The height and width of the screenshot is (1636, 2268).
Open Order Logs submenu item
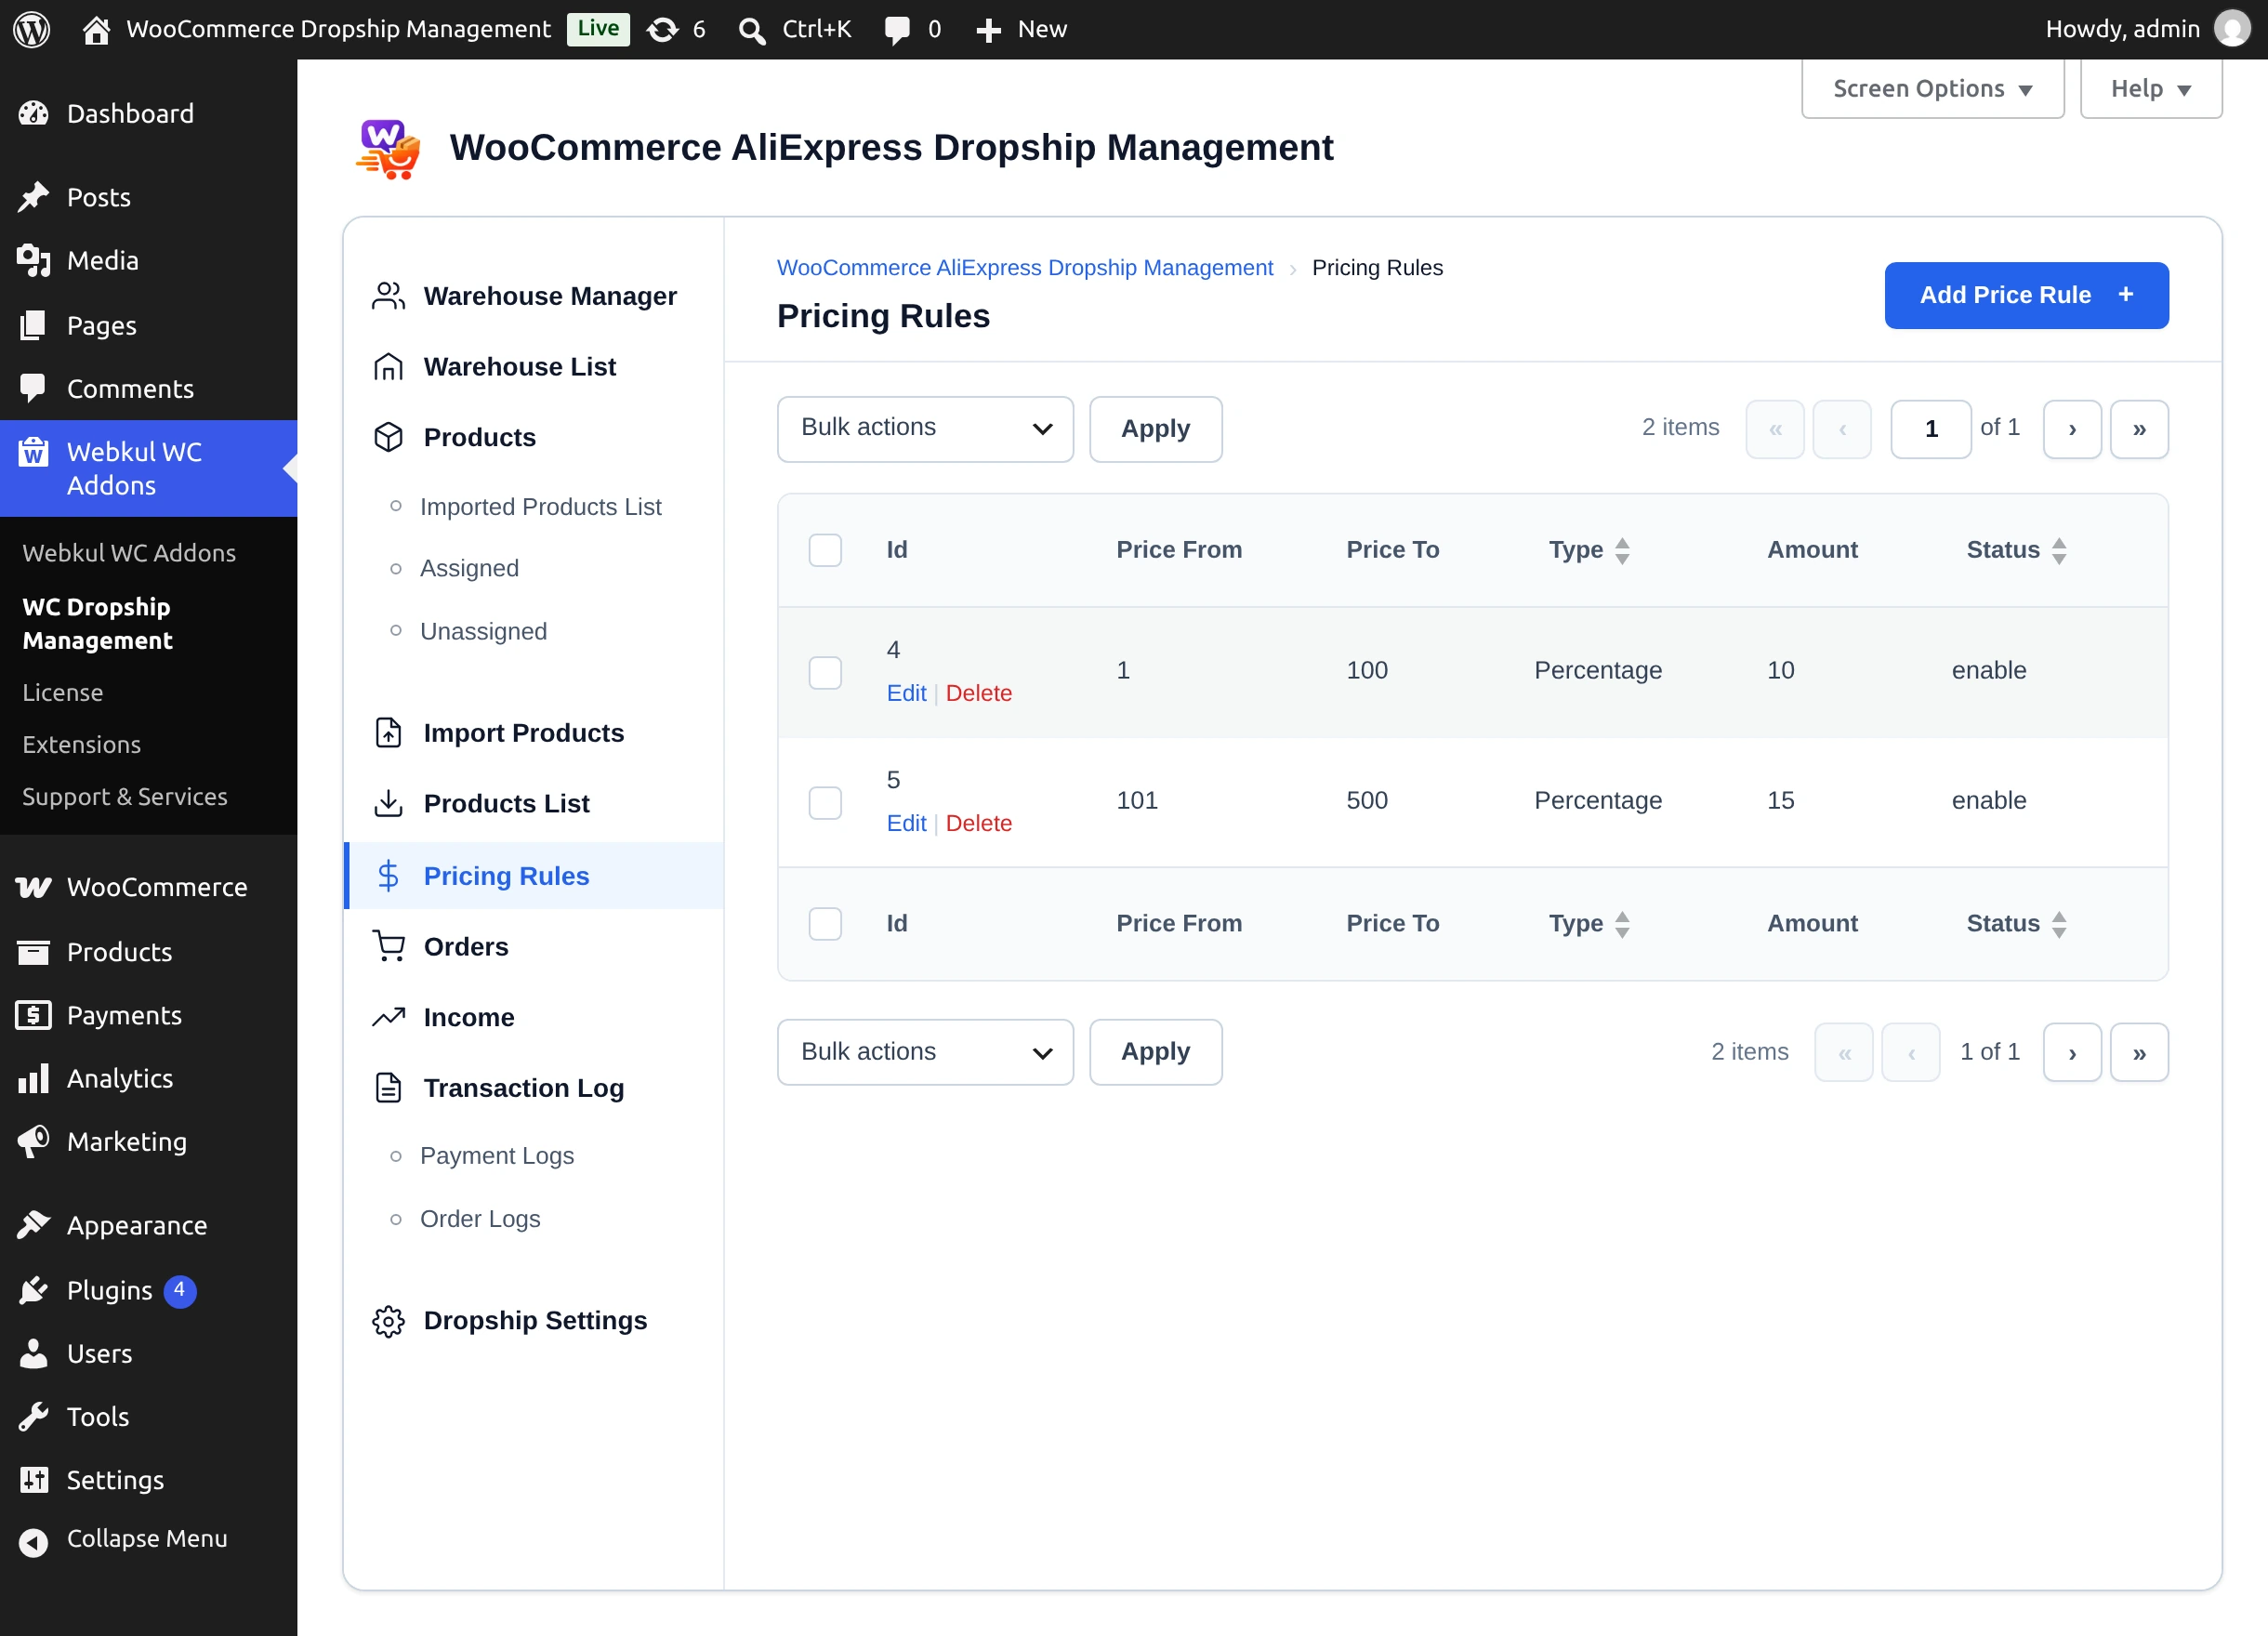(x=480, y=1219)
